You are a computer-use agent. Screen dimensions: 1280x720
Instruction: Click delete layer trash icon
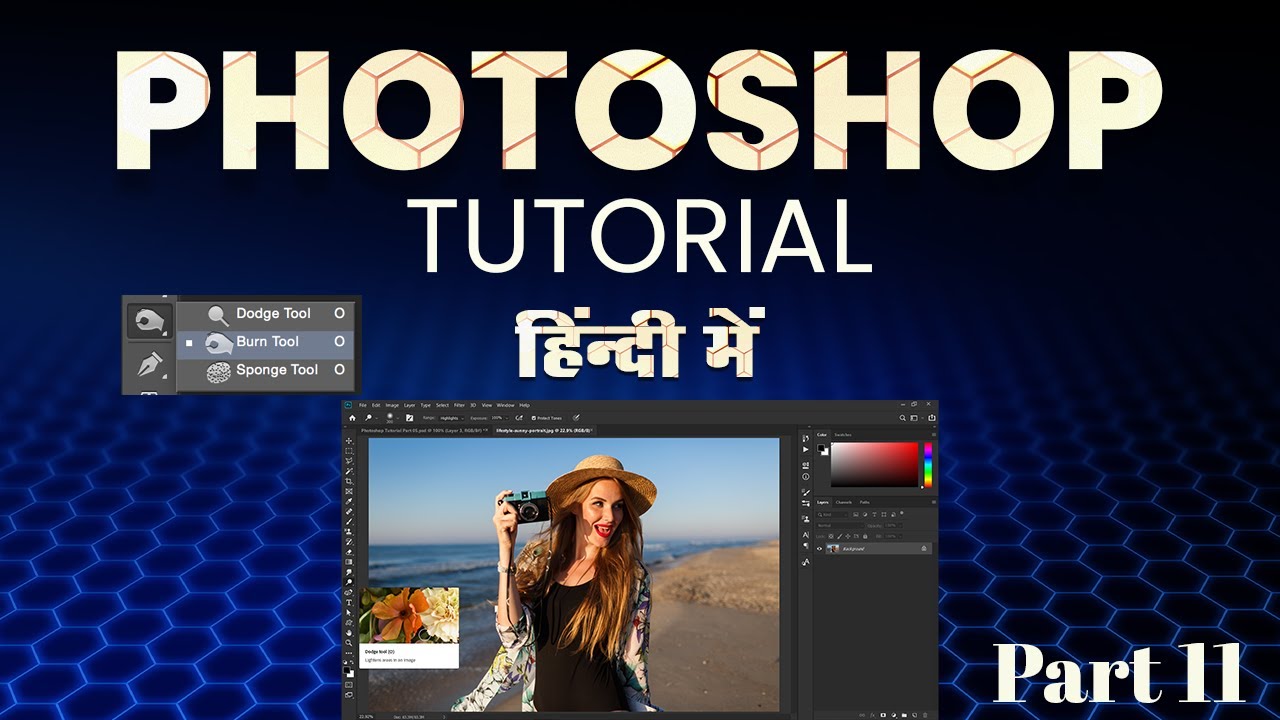(x=925, y=715)
